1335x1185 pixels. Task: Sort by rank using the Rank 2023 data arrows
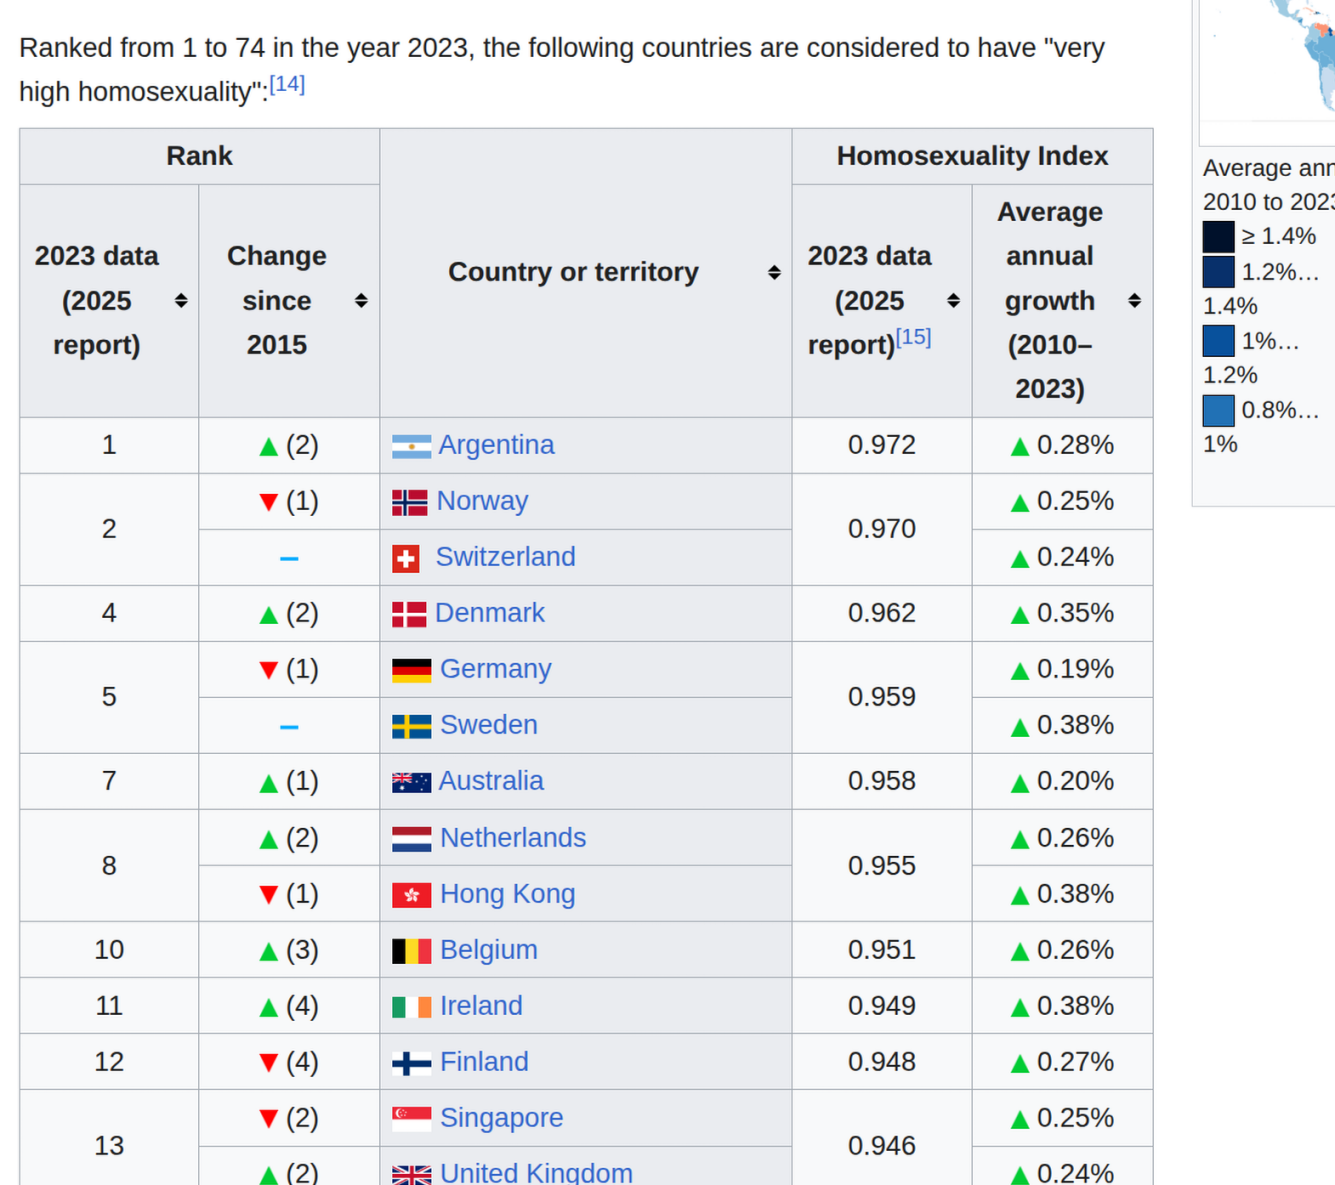(181, 301)
